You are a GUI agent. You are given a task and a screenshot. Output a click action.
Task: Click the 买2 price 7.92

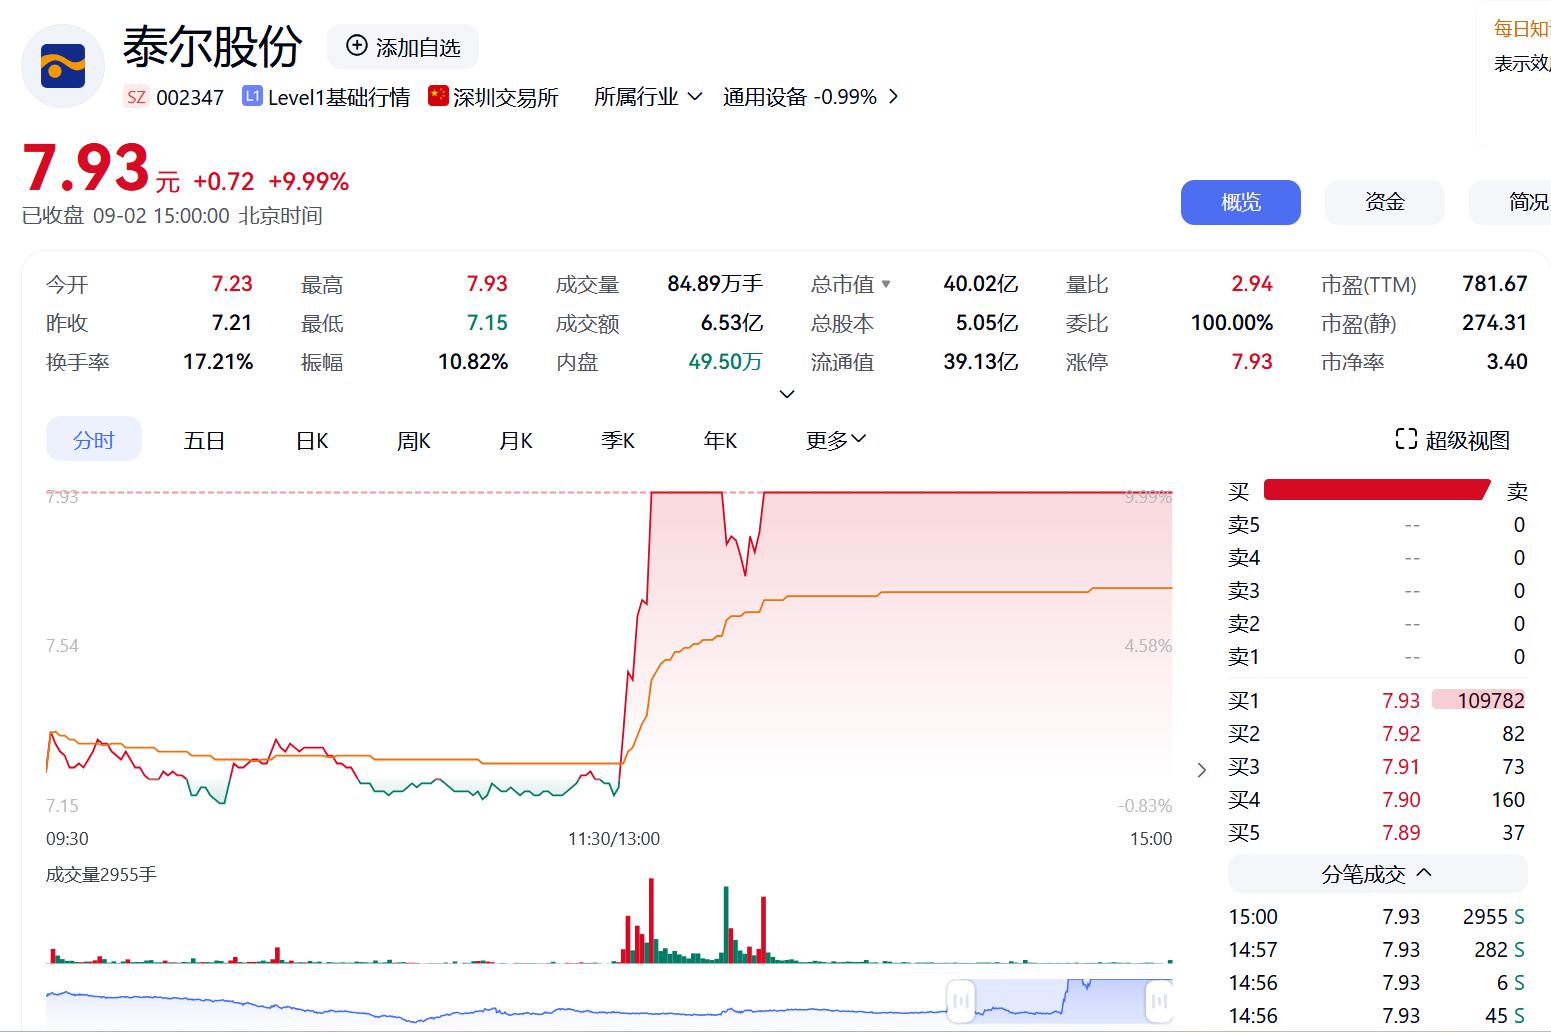coord(1401,734)
